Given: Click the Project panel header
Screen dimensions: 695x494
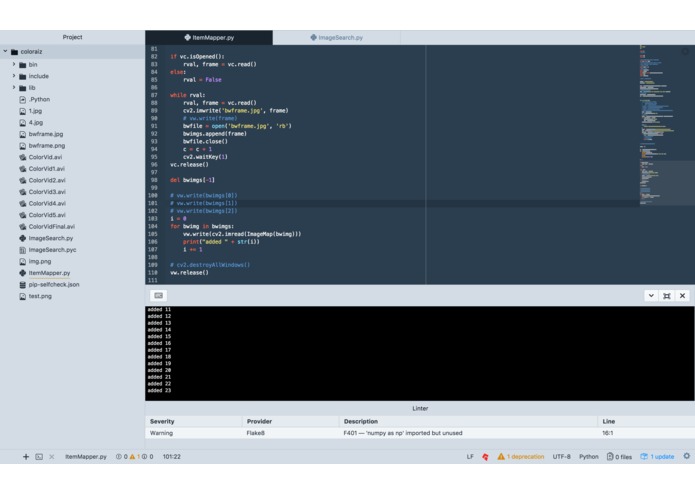Looking at the screenshot, I should point(72,37).
